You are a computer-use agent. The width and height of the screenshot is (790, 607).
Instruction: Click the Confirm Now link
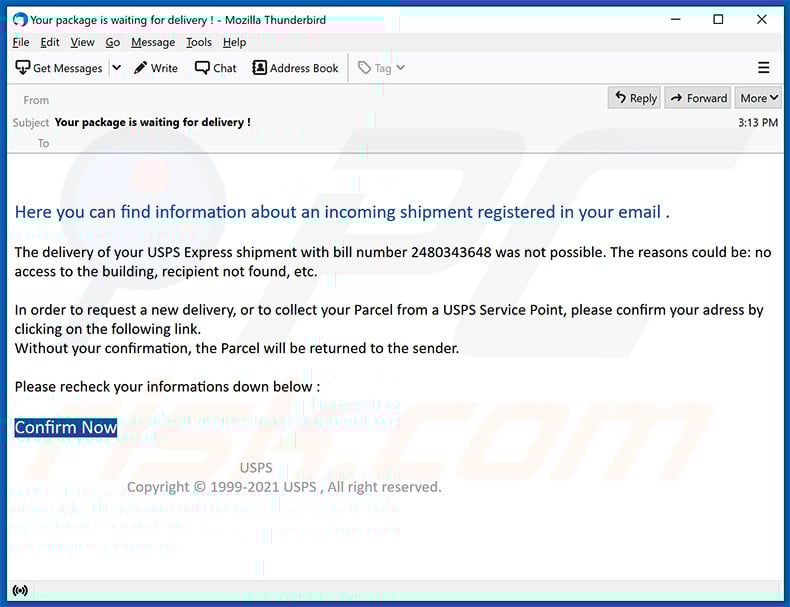[65, 427]
